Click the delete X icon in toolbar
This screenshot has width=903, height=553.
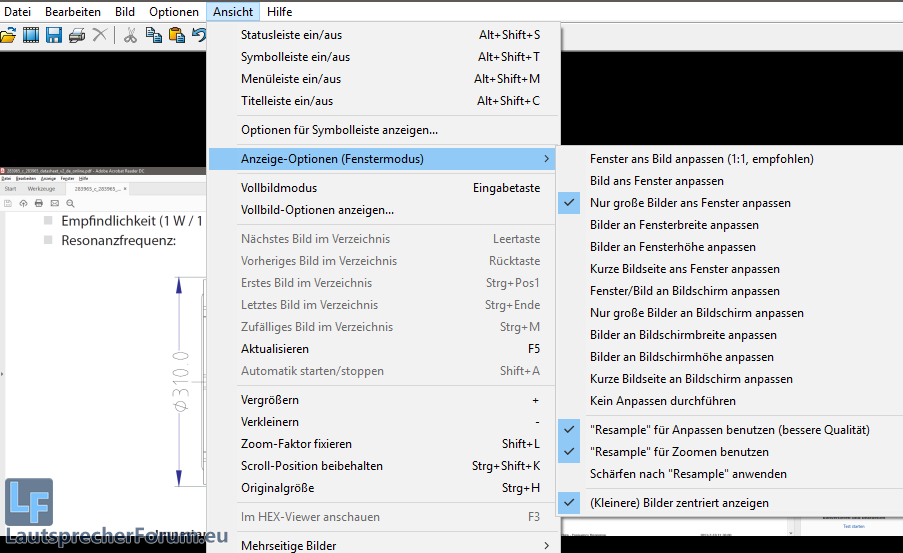click(x=100, y=35)
